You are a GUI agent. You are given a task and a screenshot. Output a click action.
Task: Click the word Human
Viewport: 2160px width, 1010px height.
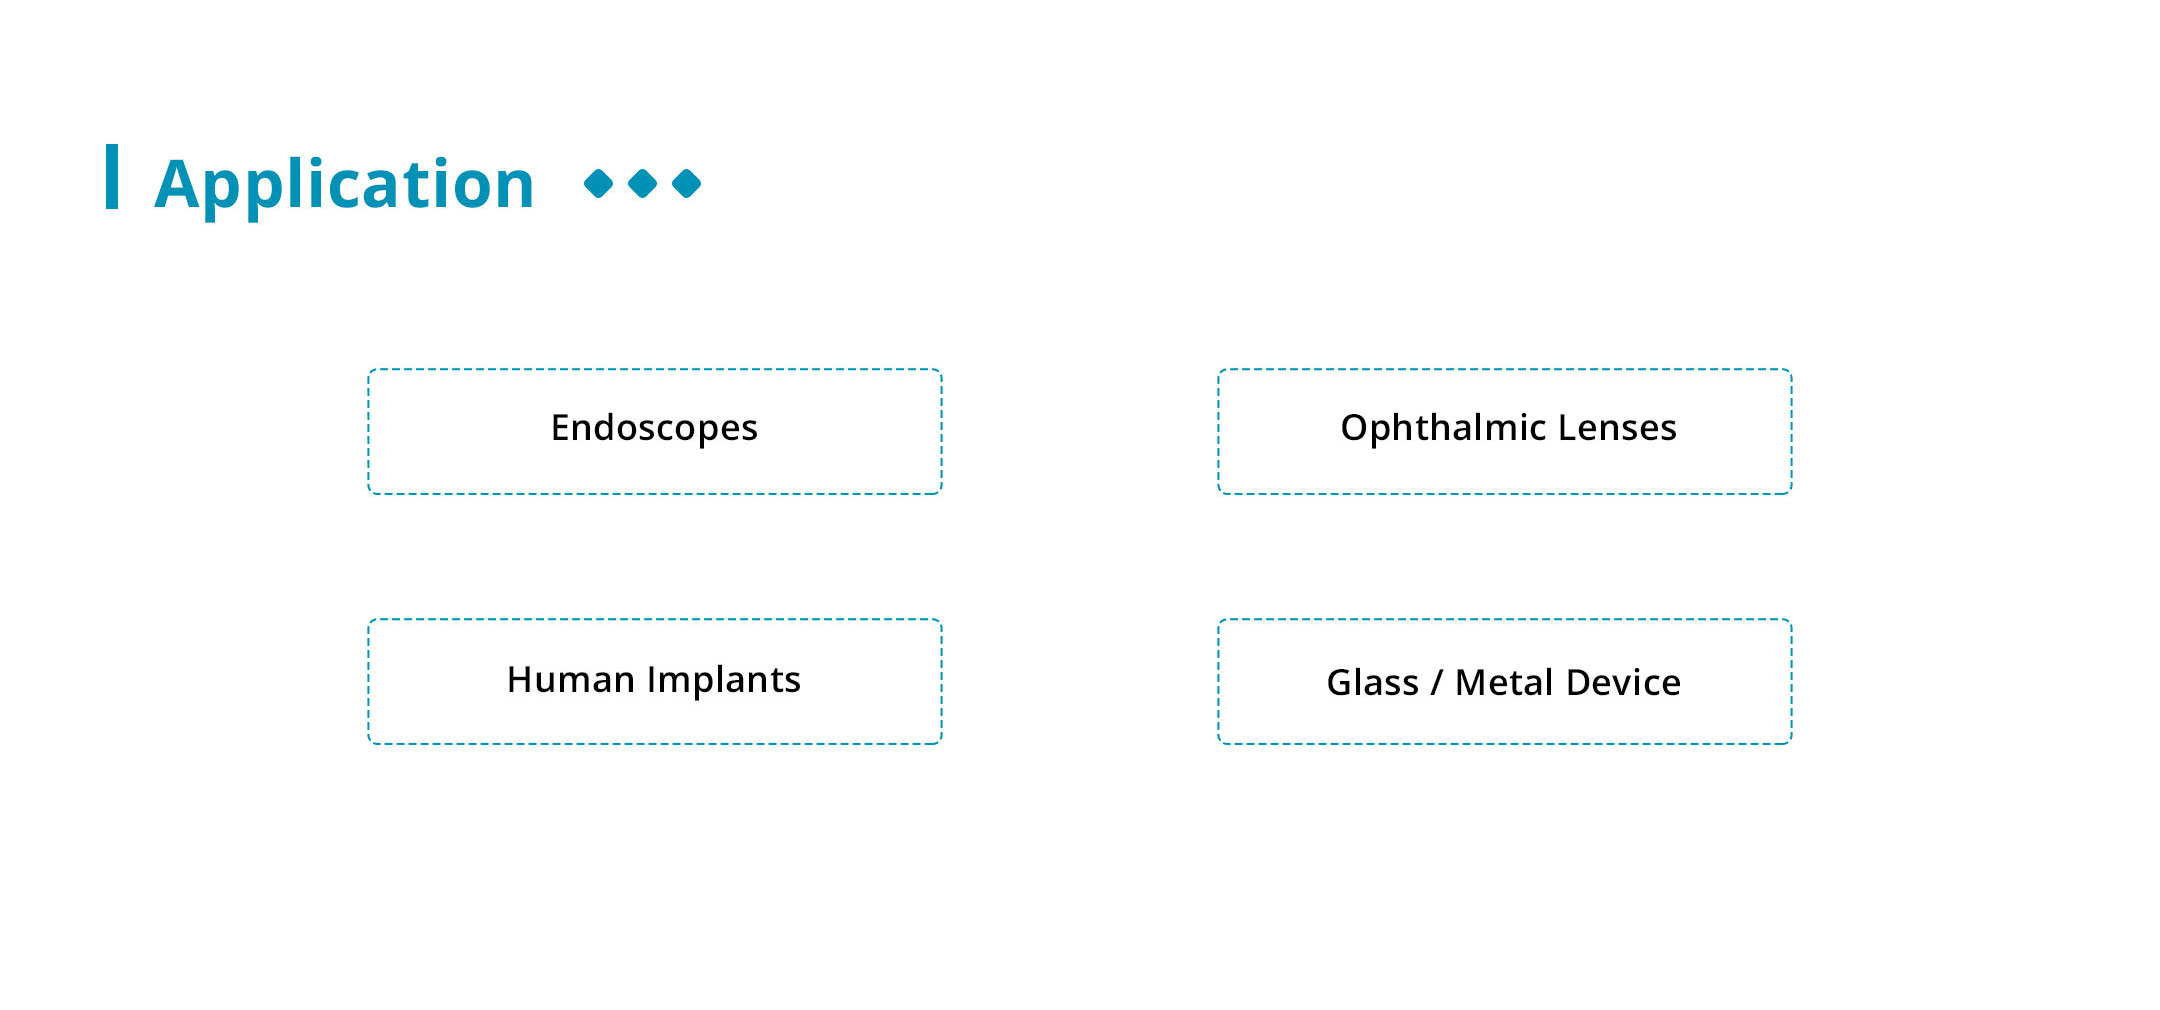coord(570,680)
